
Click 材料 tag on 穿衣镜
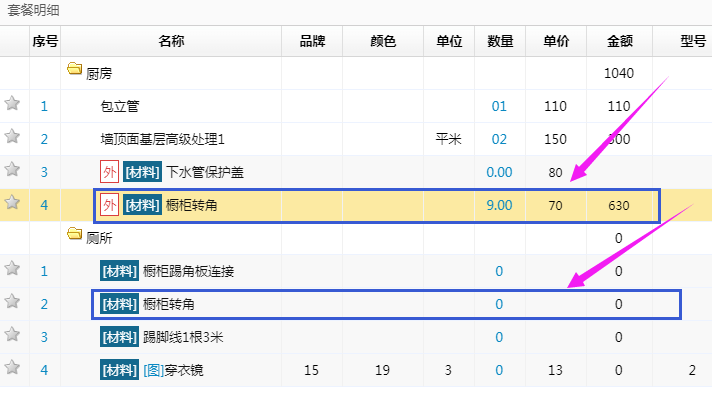(x=119, y=370)
